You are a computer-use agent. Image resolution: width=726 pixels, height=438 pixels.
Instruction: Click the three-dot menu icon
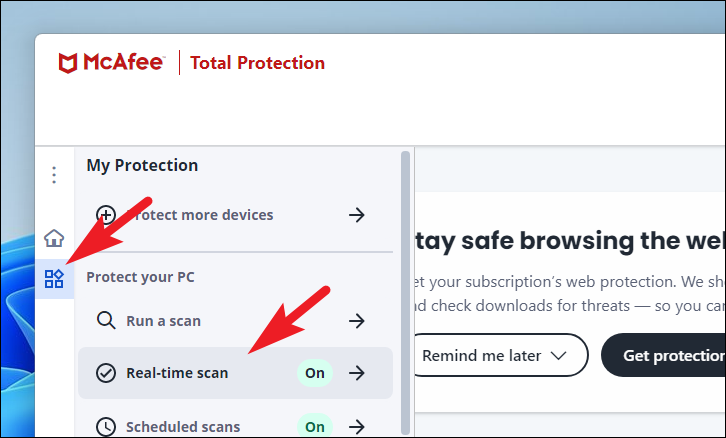pos(54,175)
